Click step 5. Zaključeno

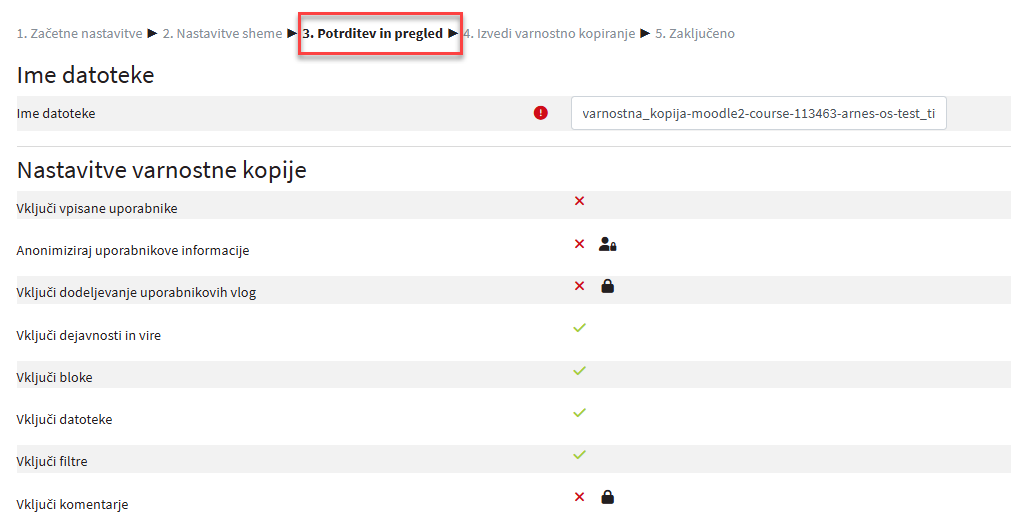coord(695,34)
